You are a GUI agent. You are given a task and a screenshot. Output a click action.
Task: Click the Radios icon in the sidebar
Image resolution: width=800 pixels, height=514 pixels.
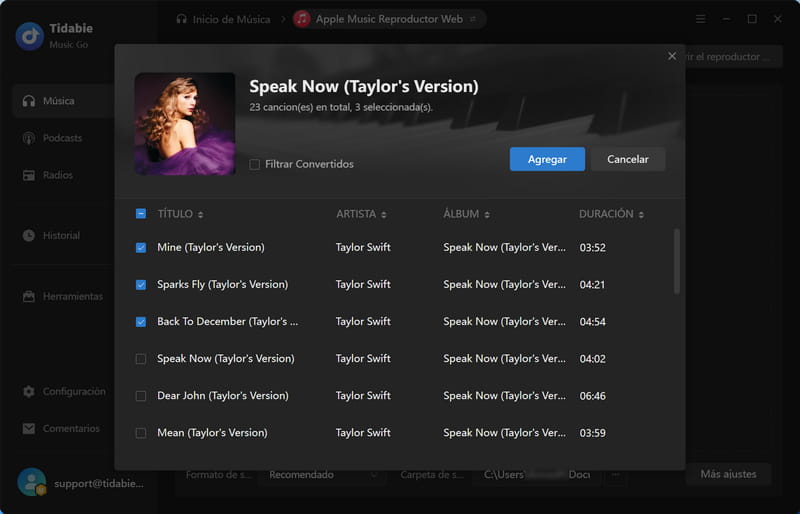tap(29, 176)
